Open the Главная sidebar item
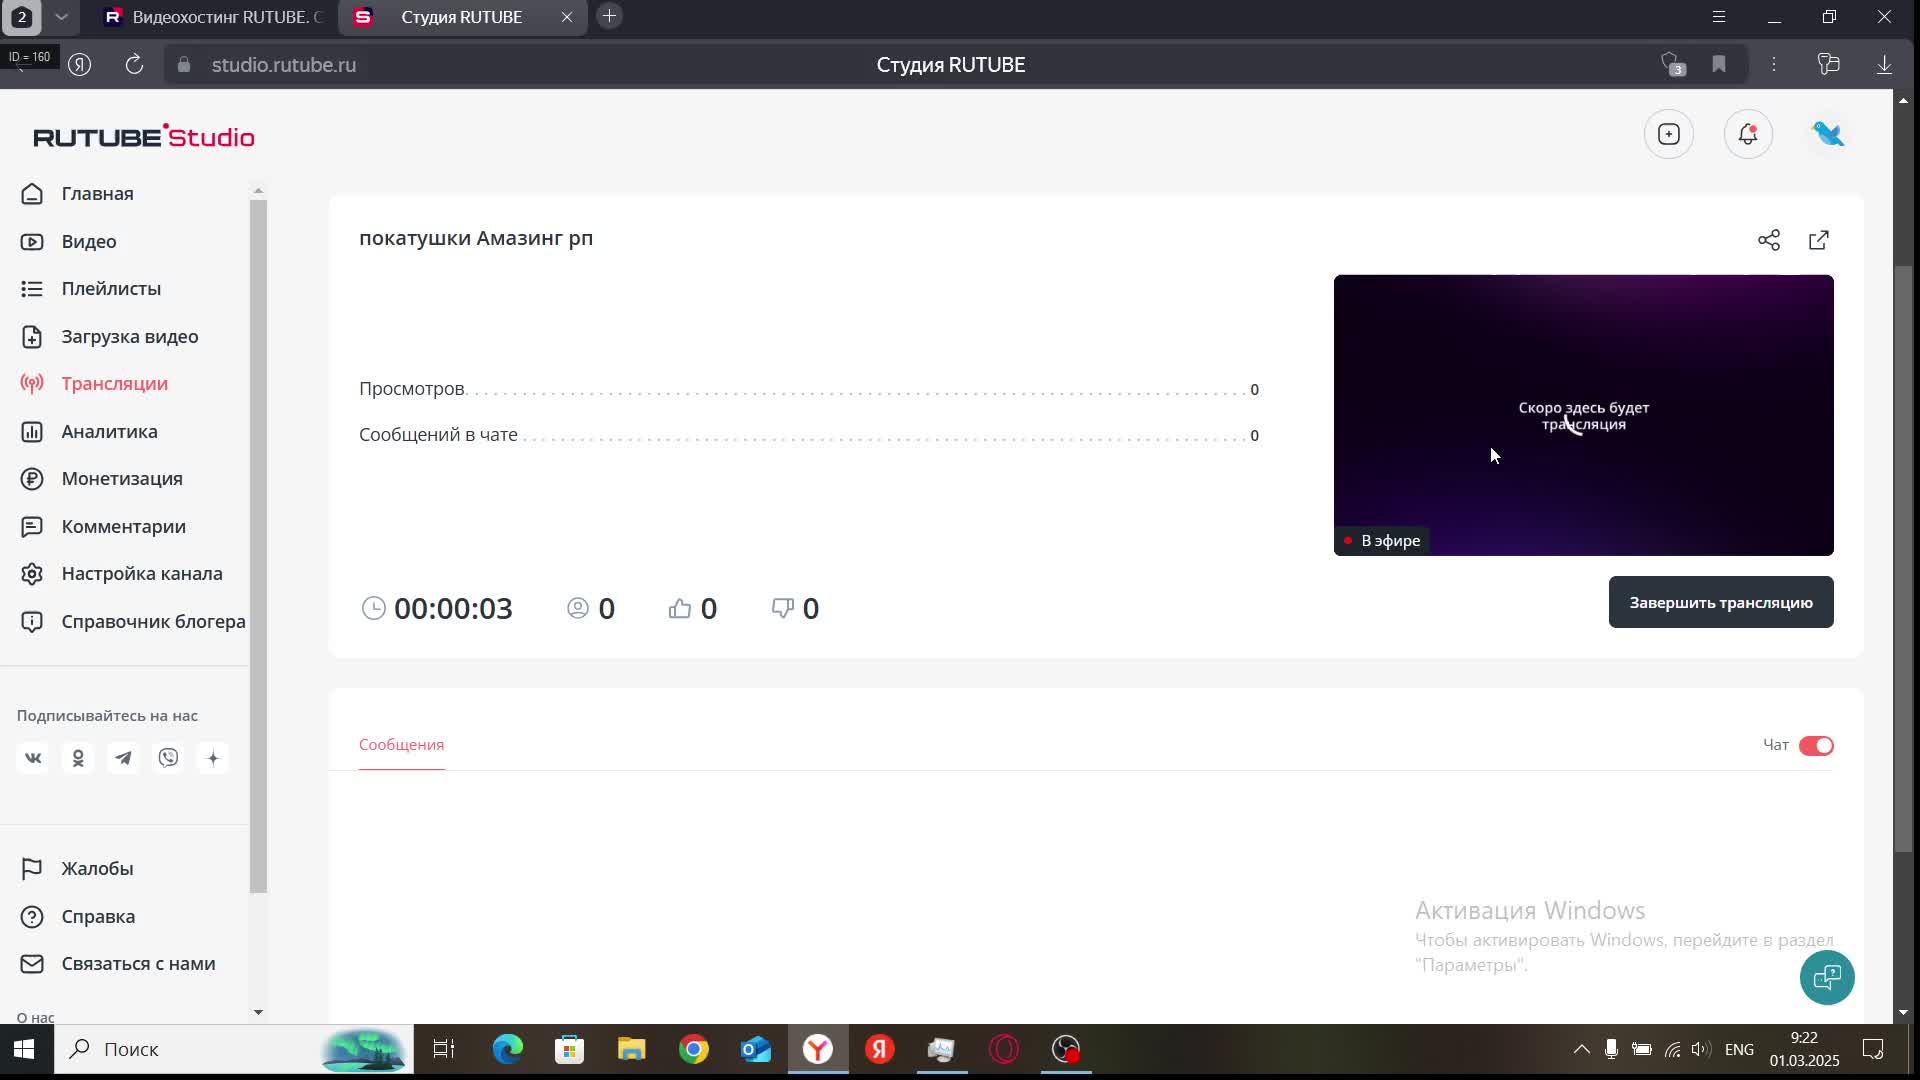Viewport: 1920px width, 1080px height. point(97,194)
